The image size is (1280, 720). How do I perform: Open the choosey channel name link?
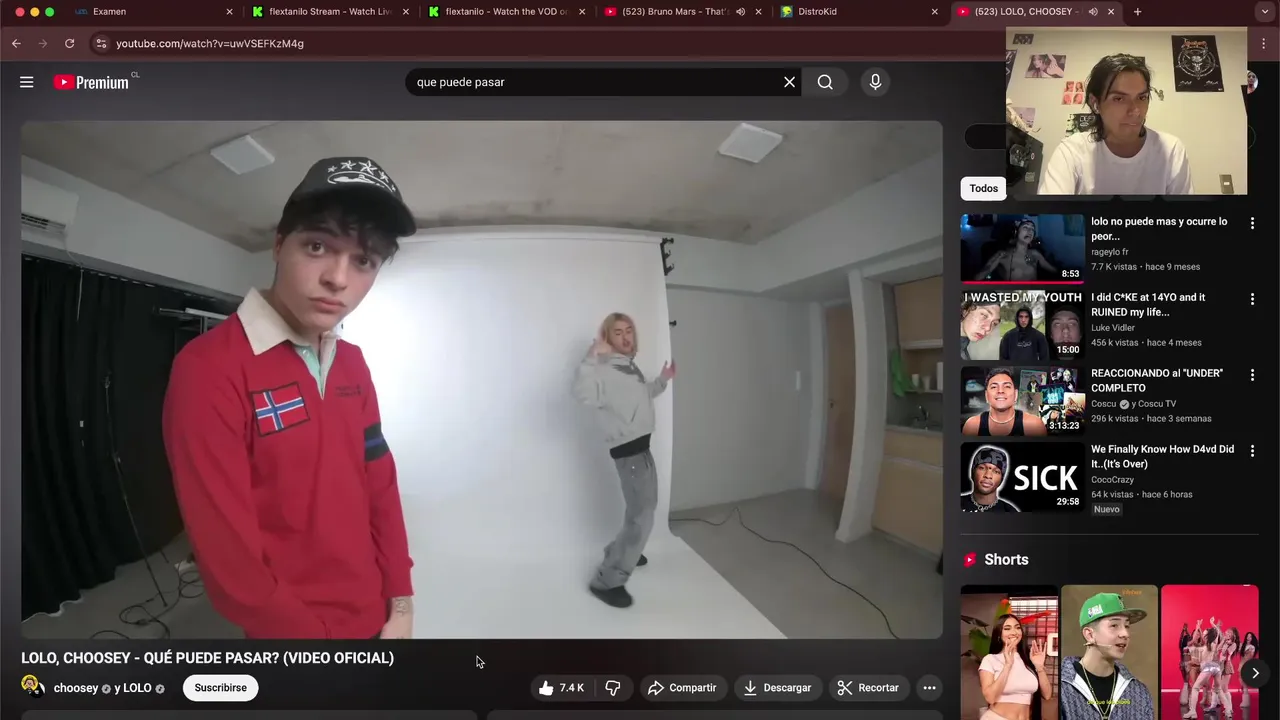[76, 688]
